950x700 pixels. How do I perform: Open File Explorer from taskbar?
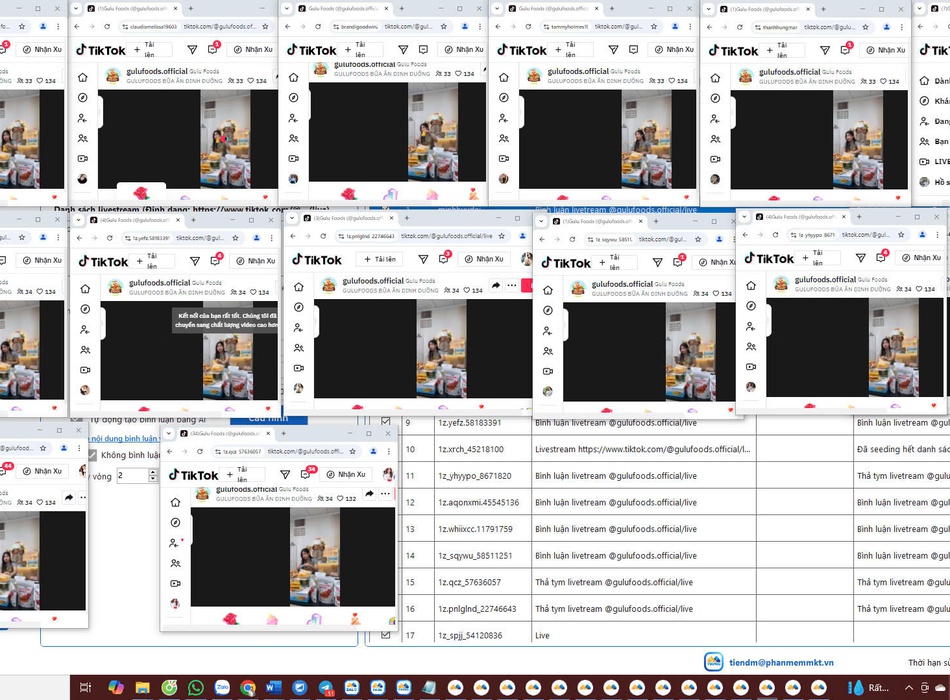pyautogui.click(x=142, y=687)
